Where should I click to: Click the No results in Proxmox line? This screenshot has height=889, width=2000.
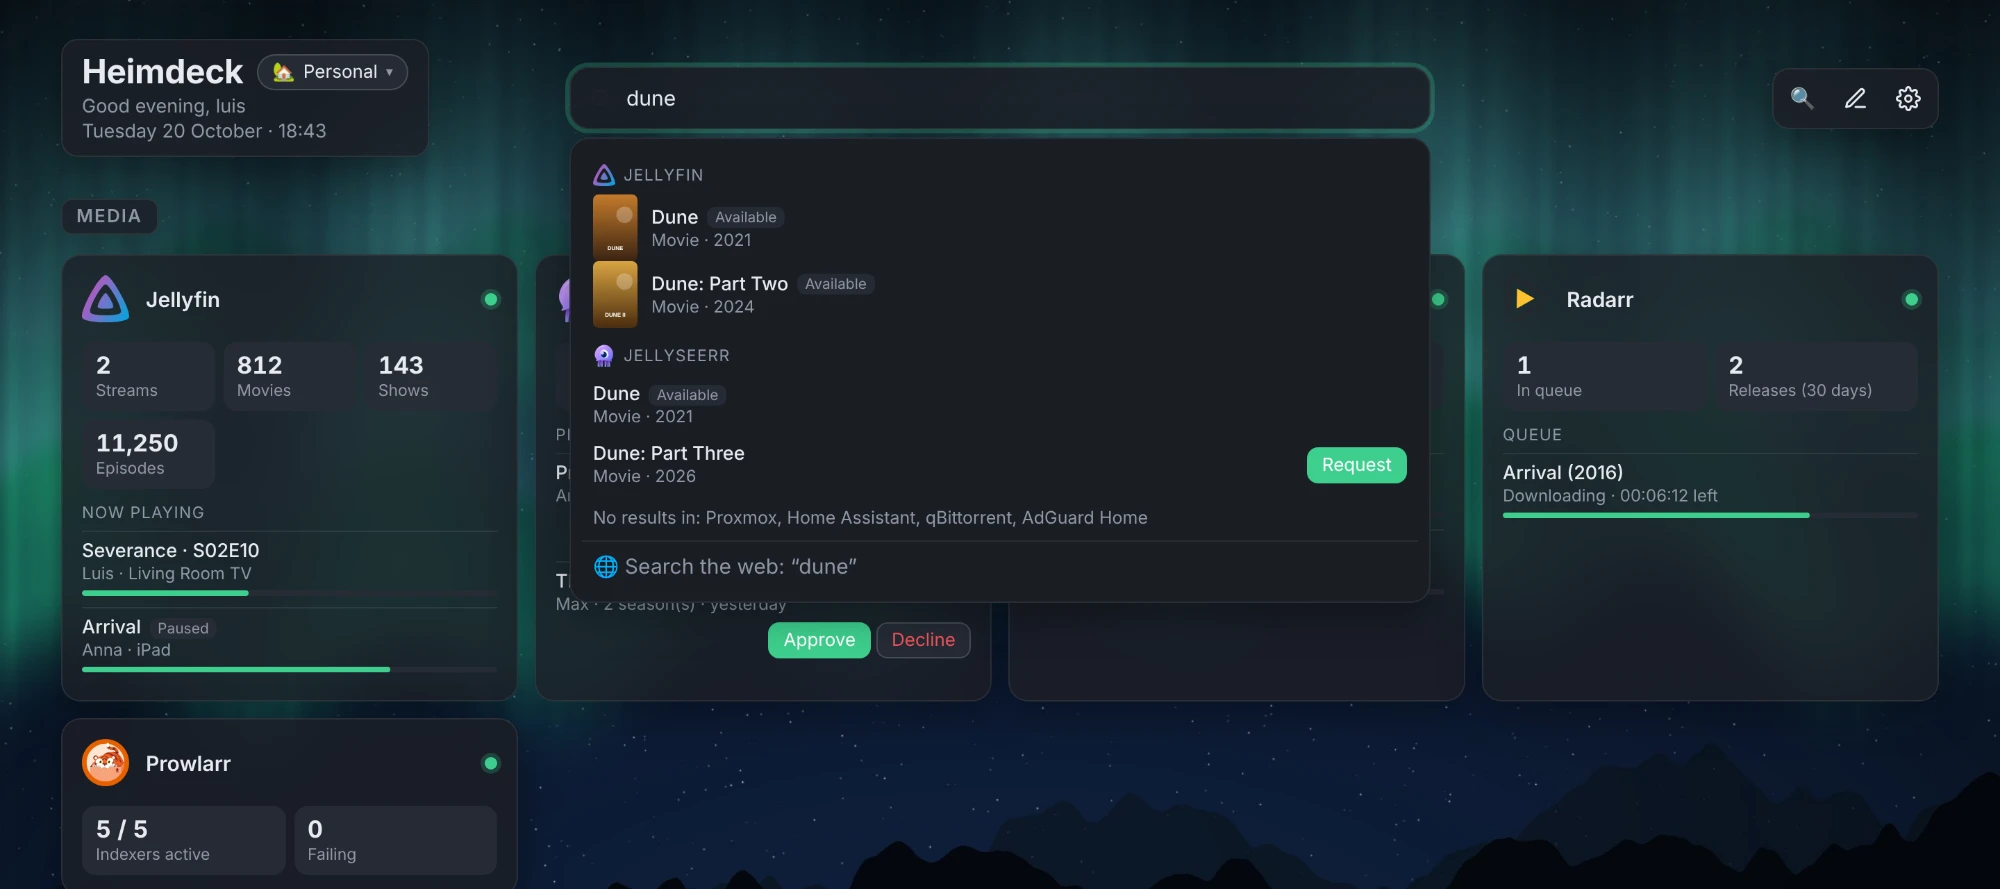tap(870, 518)
